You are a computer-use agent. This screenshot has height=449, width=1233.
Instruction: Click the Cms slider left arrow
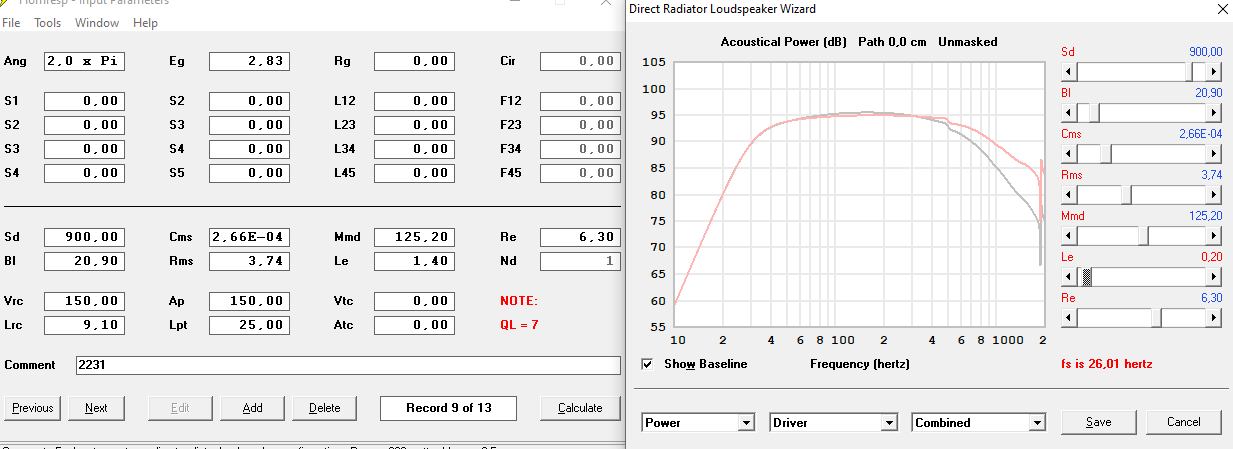click(x=1068, y=154)
